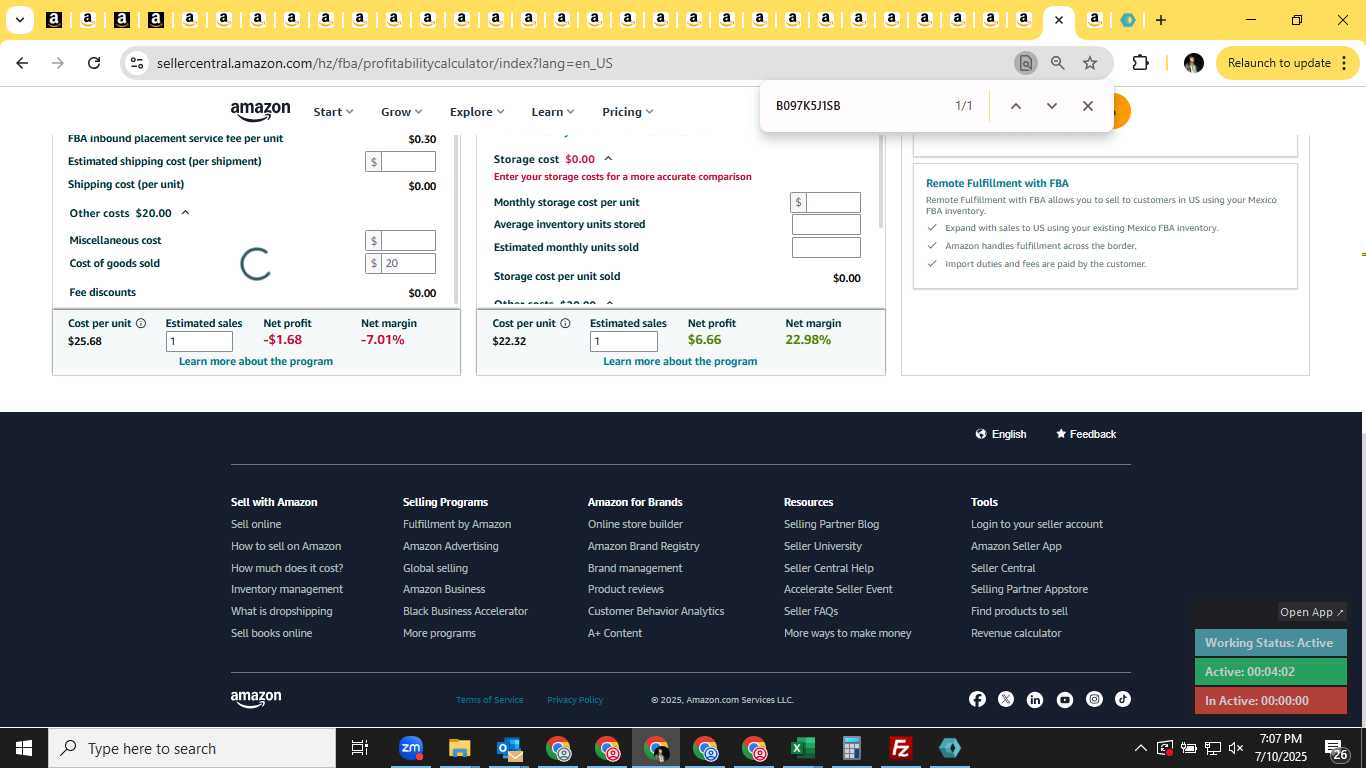
Task: Open Amazon's Instagram icon
Action: click(1094, 699)
